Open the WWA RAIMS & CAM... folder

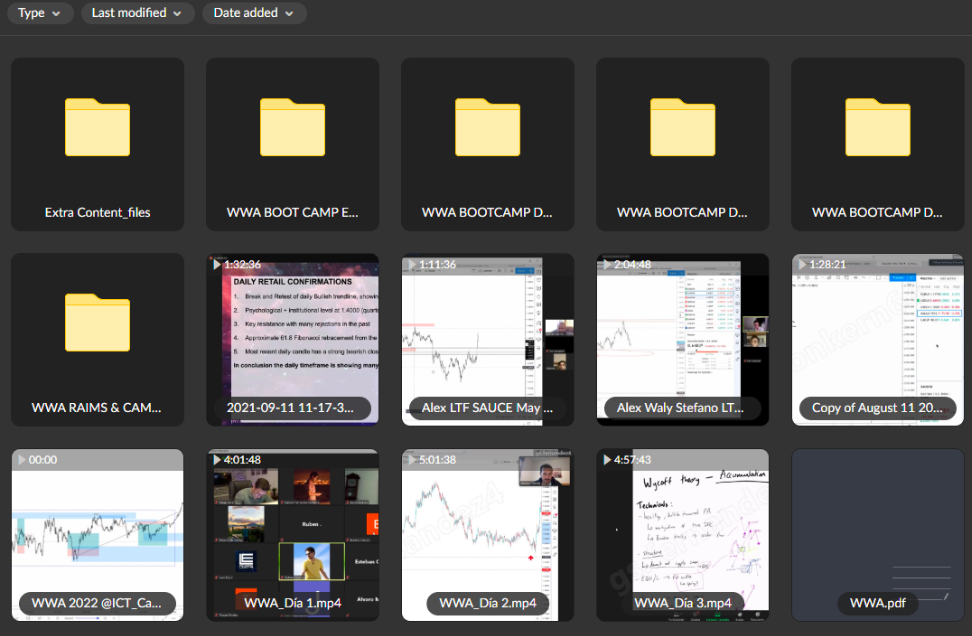point(97,340)
